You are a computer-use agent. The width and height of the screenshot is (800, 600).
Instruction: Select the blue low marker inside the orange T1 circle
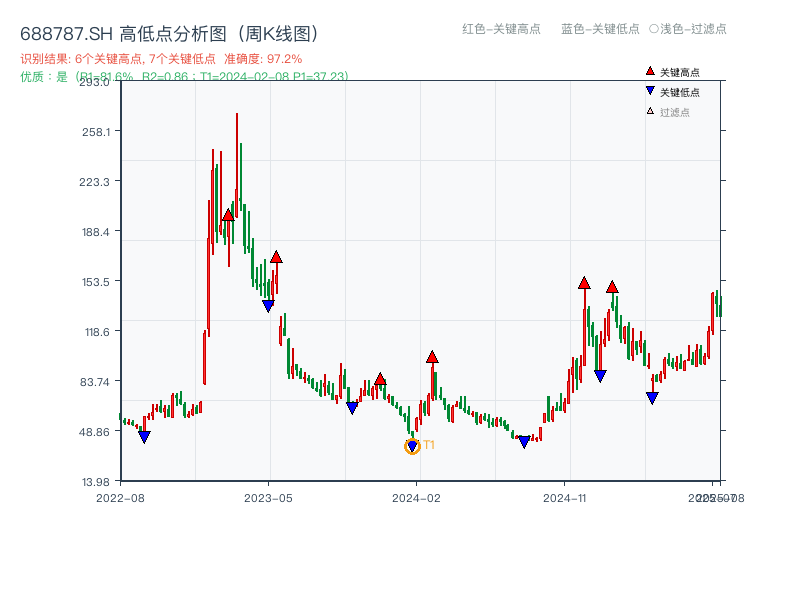[x=411, y=444]
